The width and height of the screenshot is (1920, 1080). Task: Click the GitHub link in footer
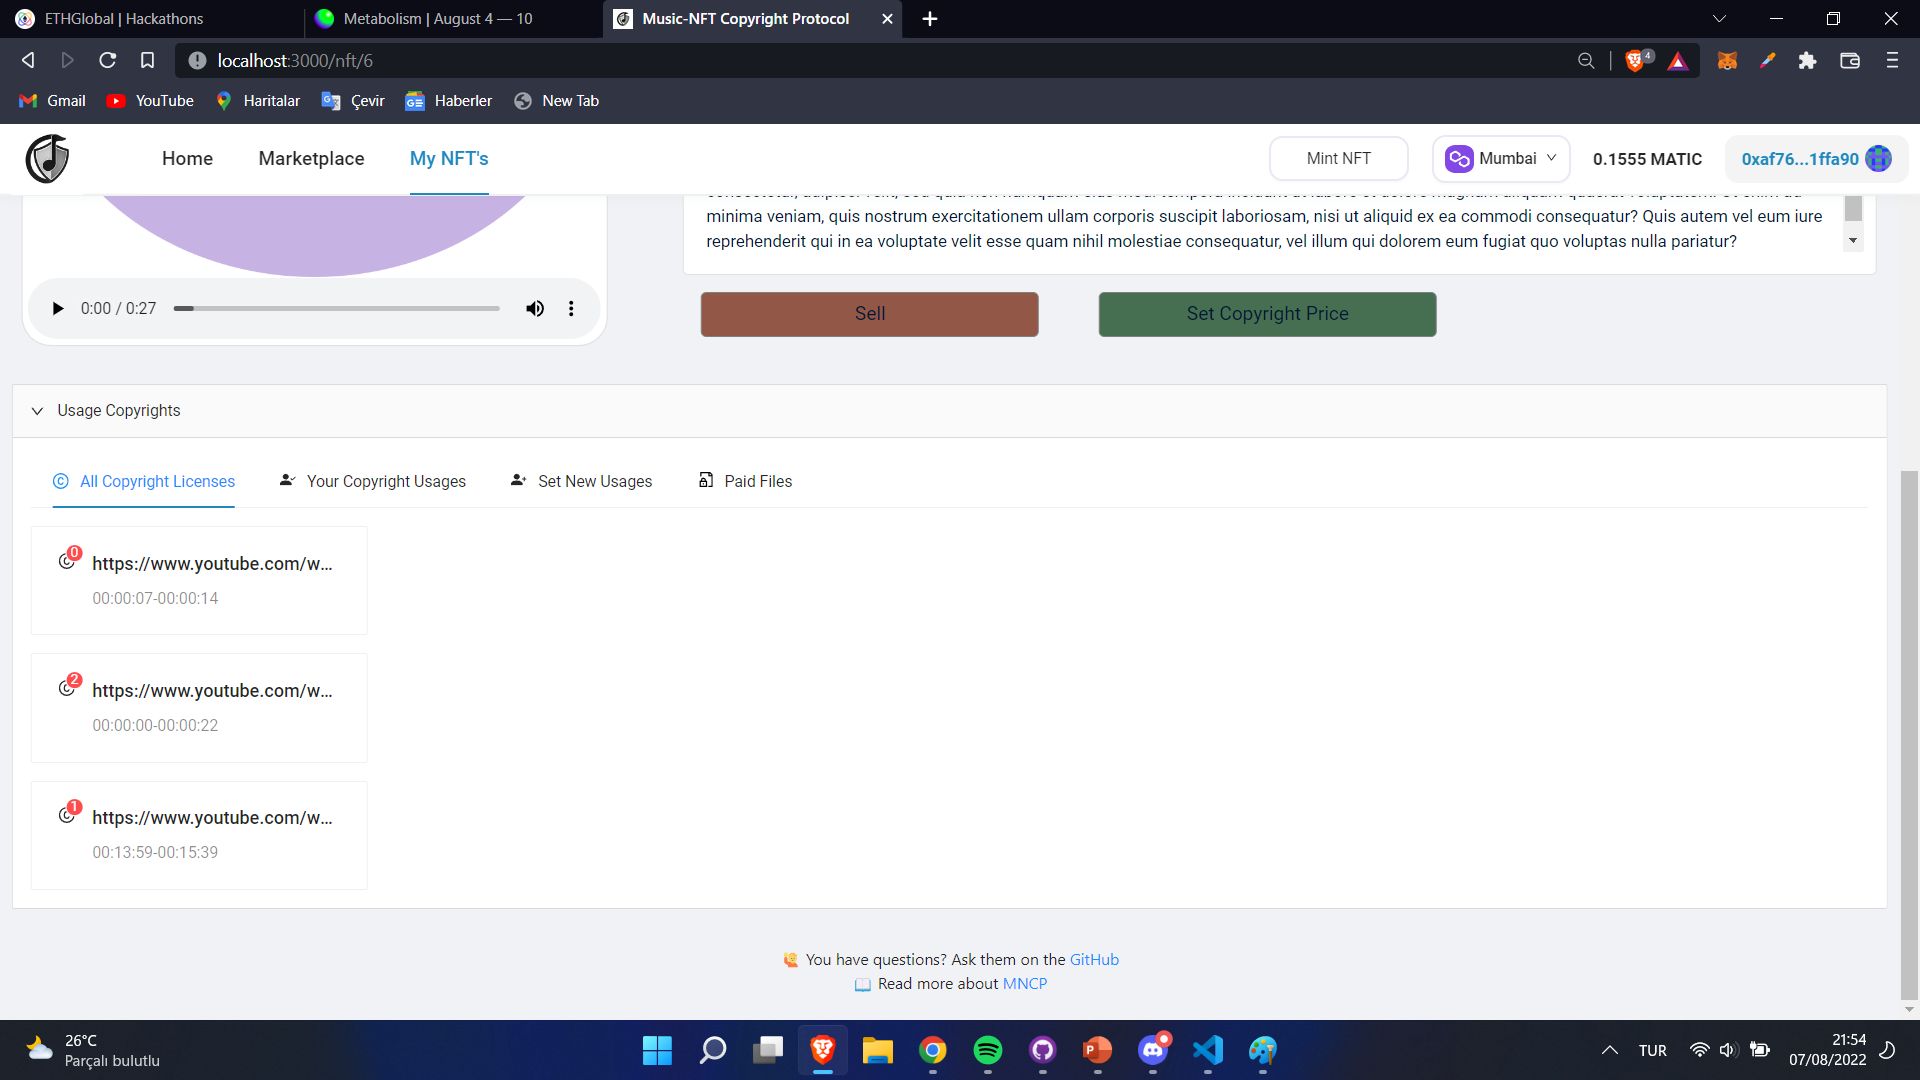1095,960
